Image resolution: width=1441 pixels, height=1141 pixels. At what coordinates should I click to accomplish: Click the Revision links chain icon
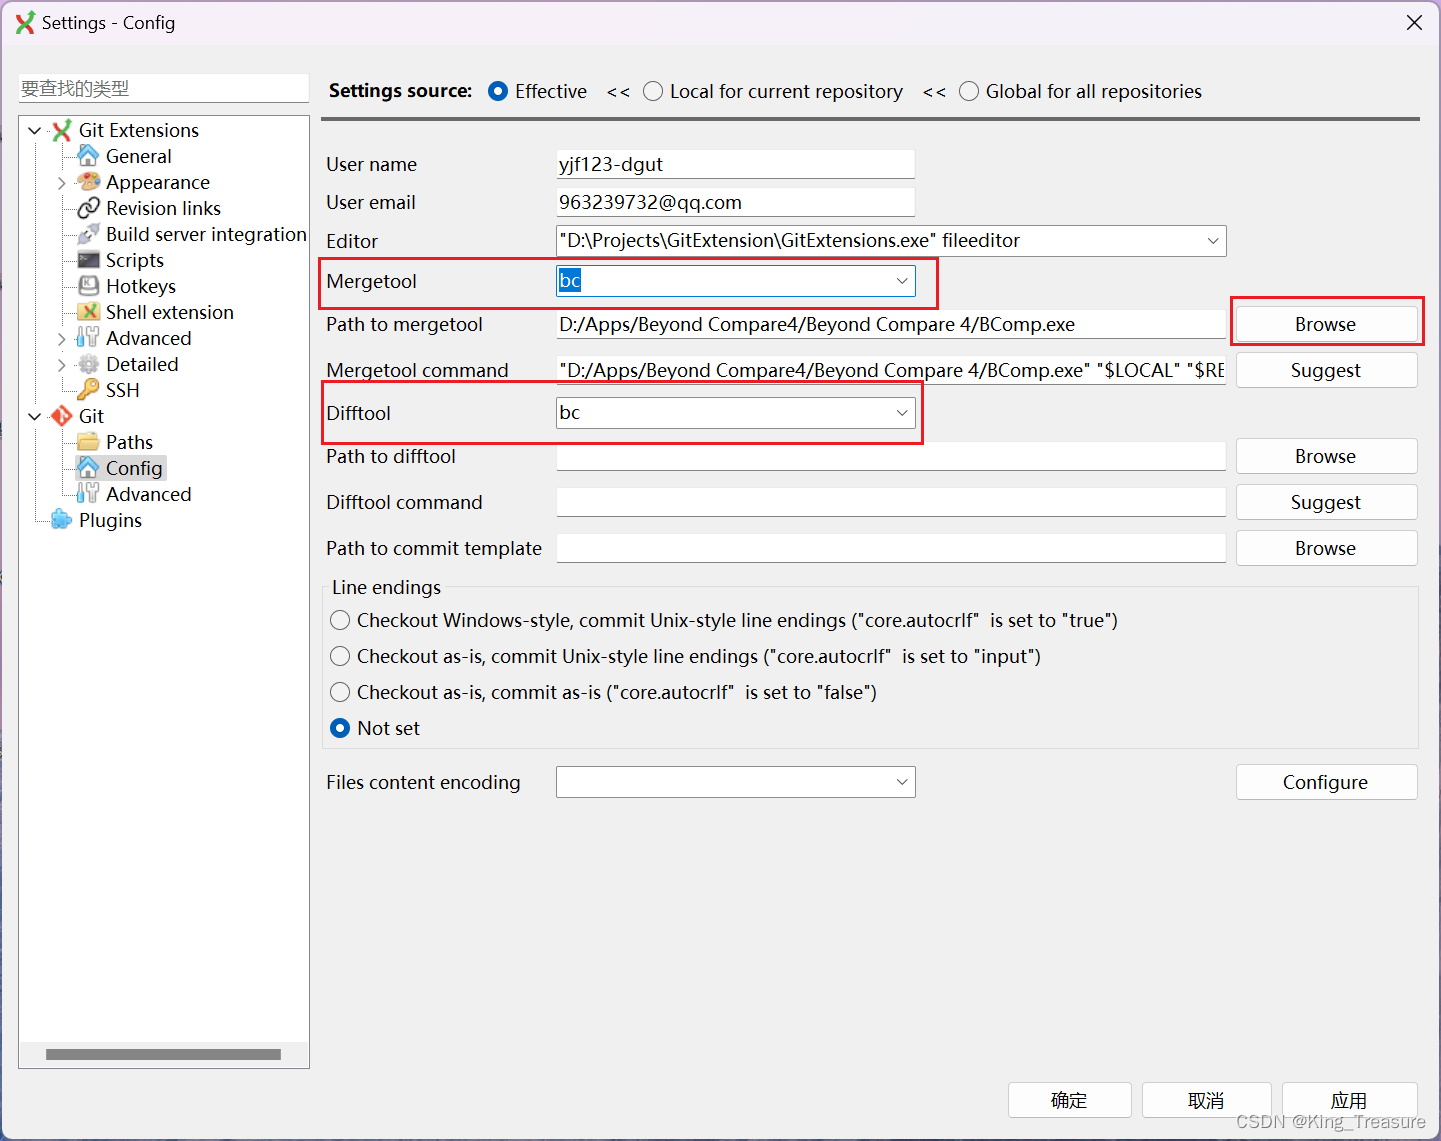[x=88, y=208]
